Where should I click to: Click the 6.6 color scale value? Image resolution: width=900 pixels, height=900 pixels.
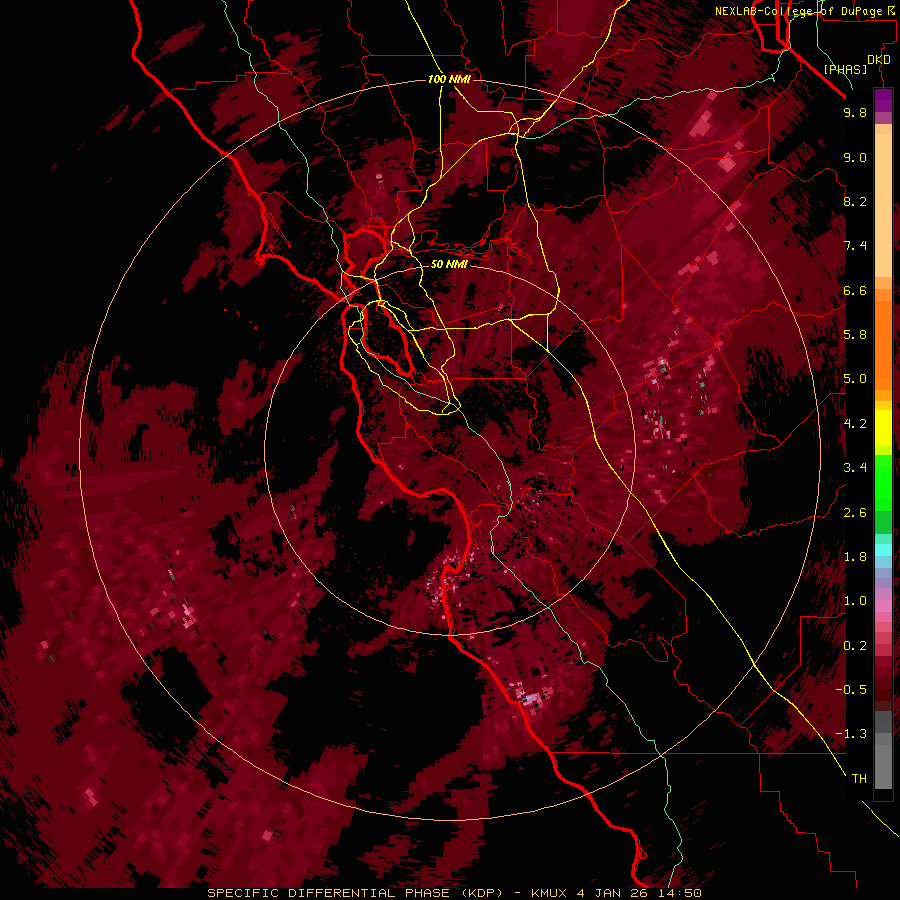(x=855, y=290)
